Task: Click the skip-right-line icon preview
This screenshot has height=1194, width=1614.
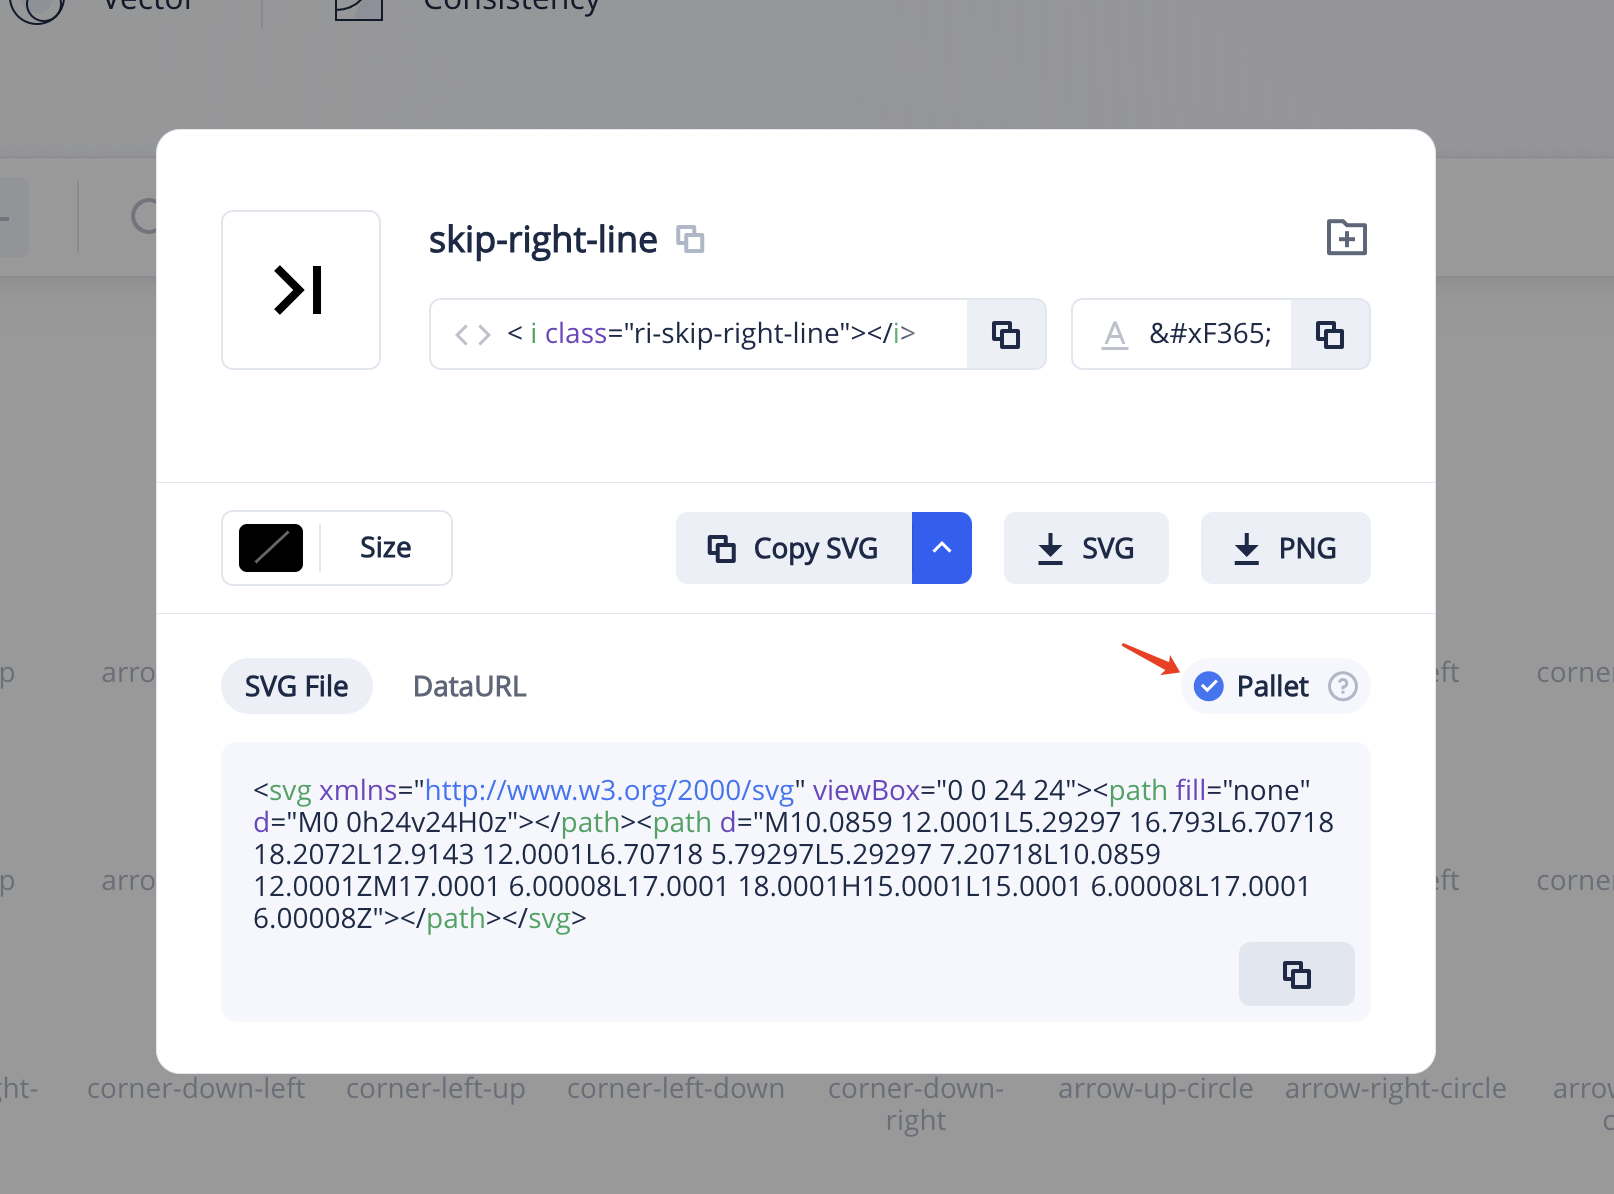Action: (x=300, y=289)
